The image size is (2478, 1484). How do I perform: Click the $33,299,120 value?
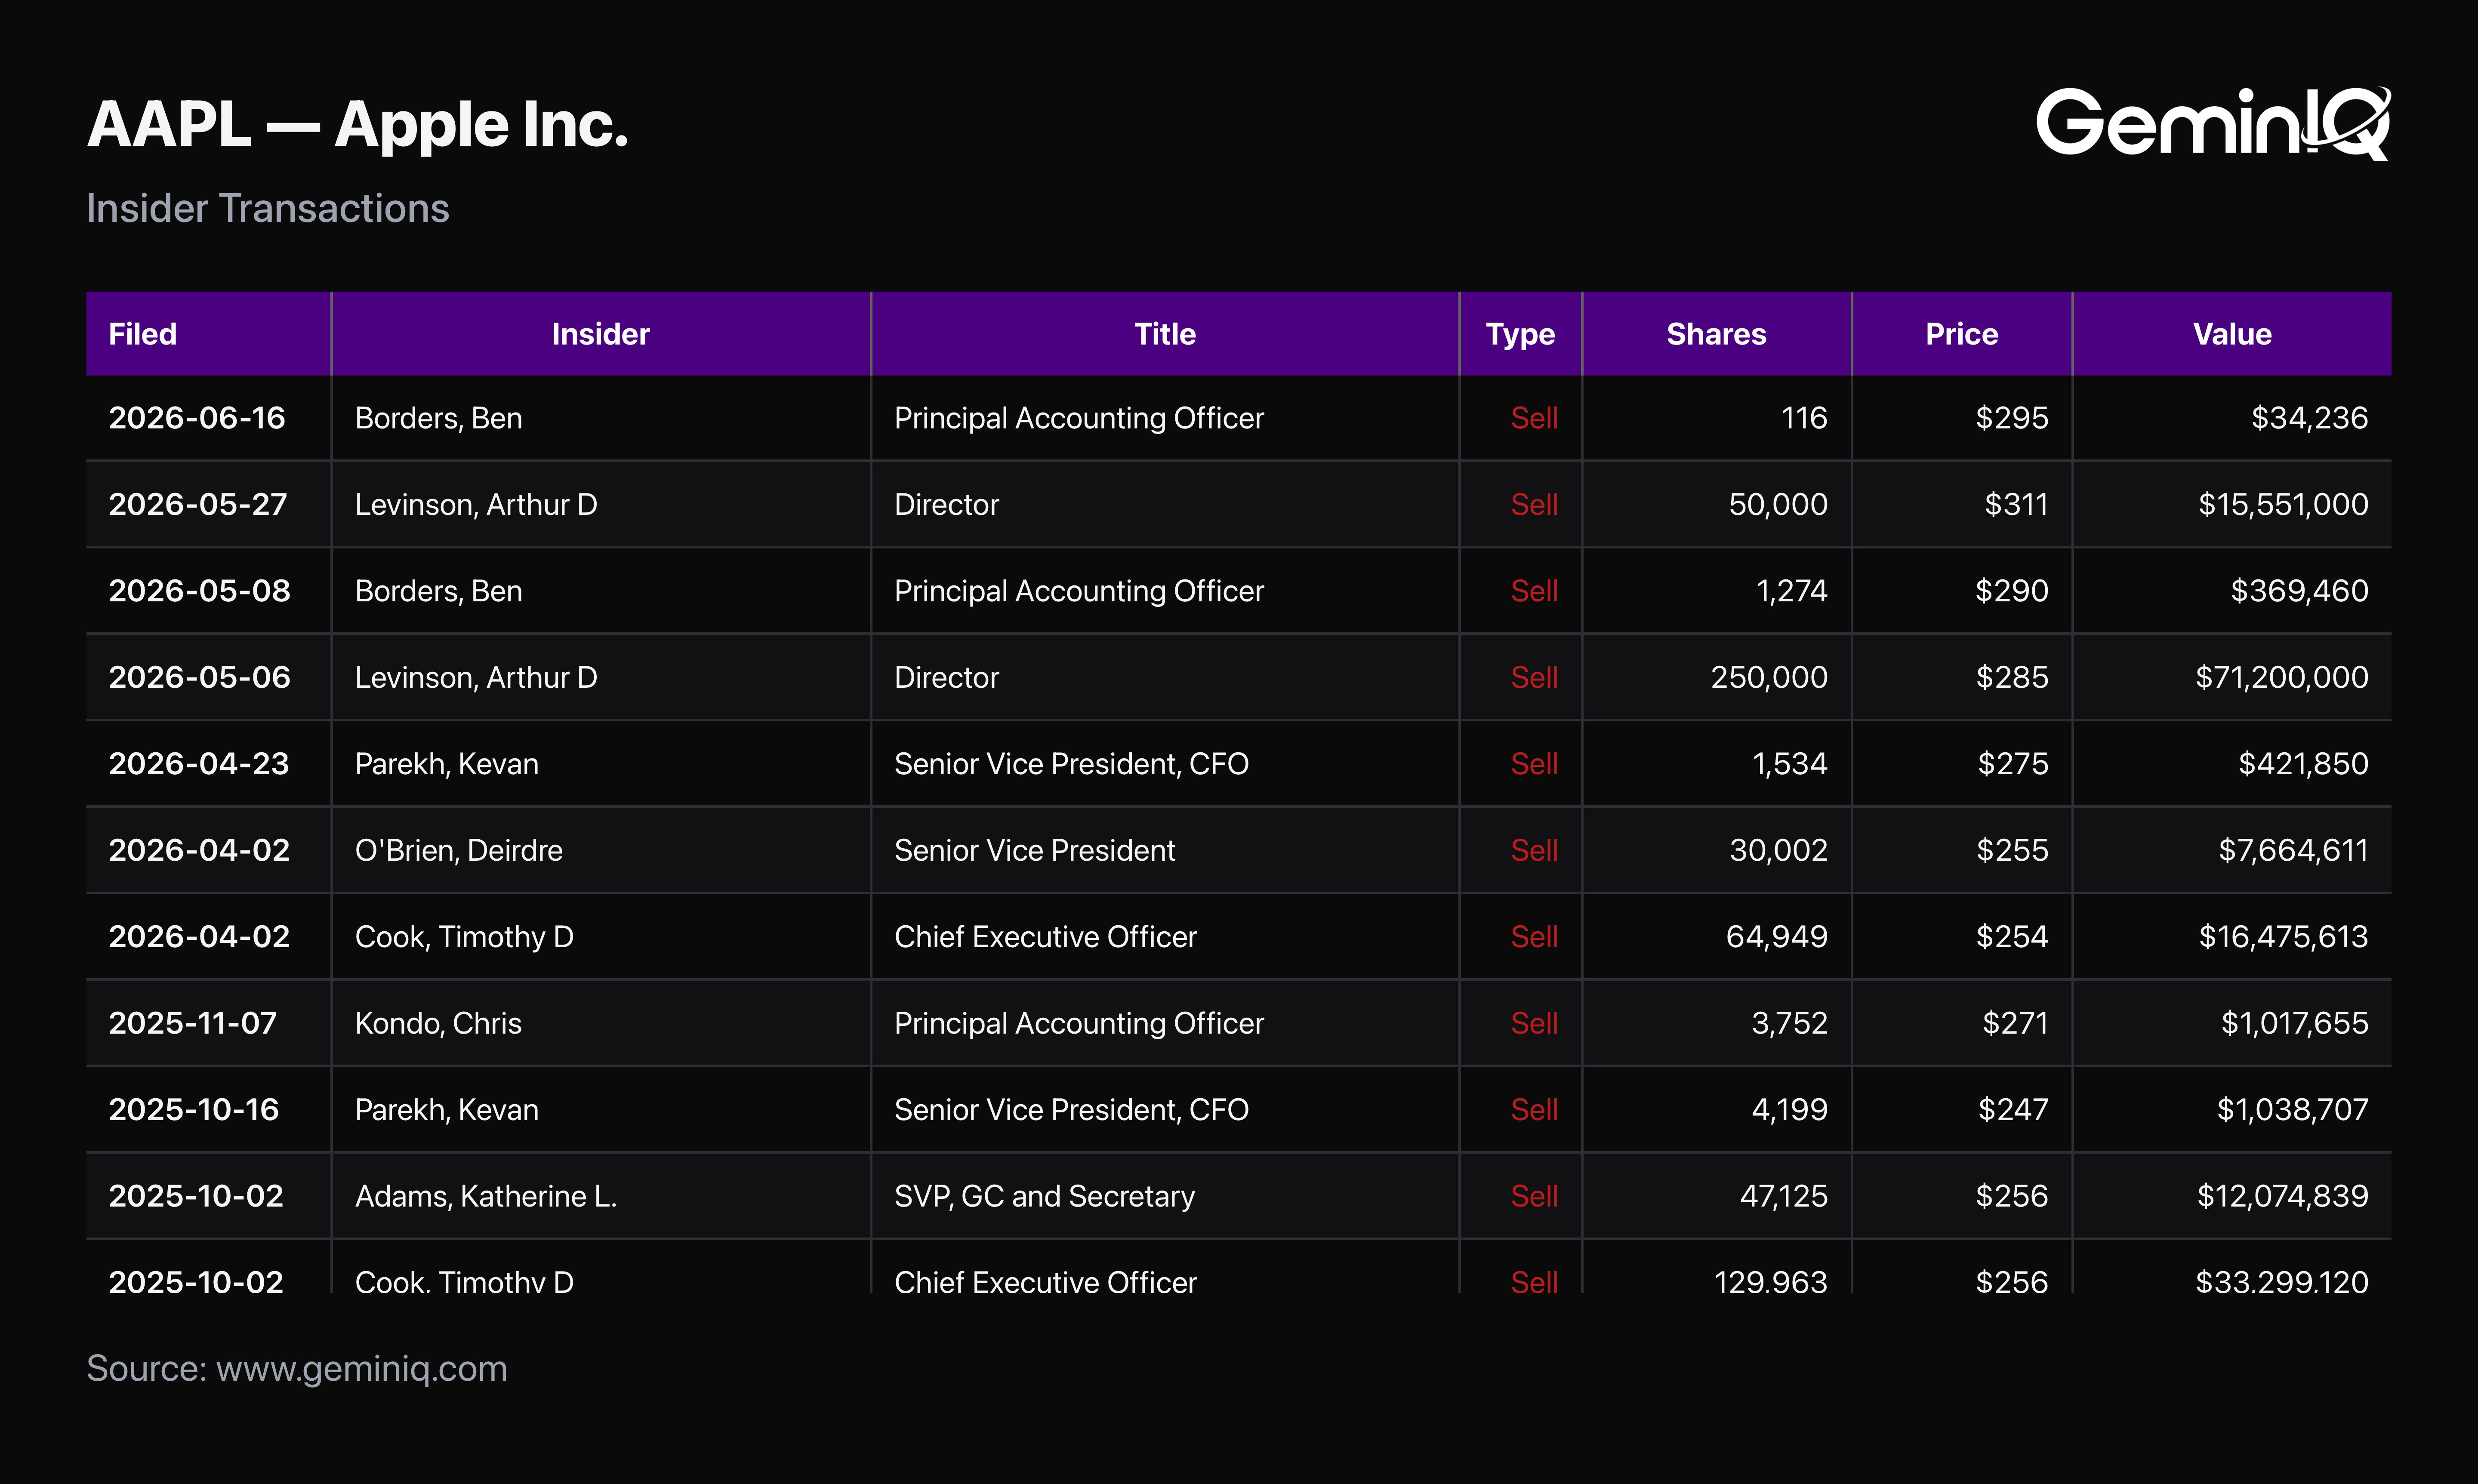[x=2281, y=1282]
